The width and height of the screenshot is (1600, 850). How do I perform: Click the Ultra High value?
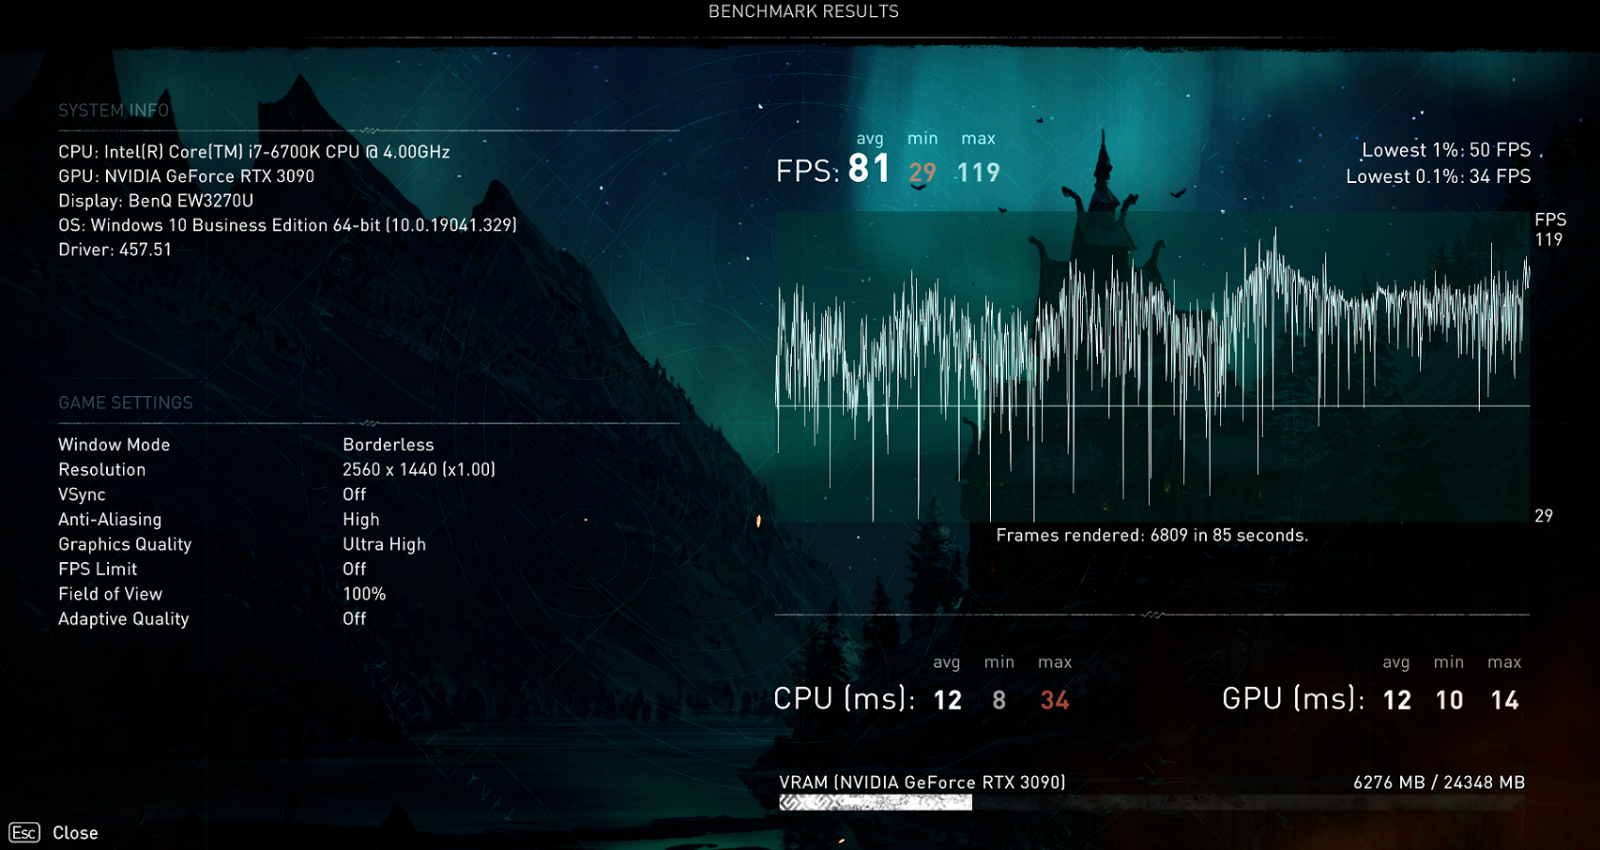click(x=385, y=545)
